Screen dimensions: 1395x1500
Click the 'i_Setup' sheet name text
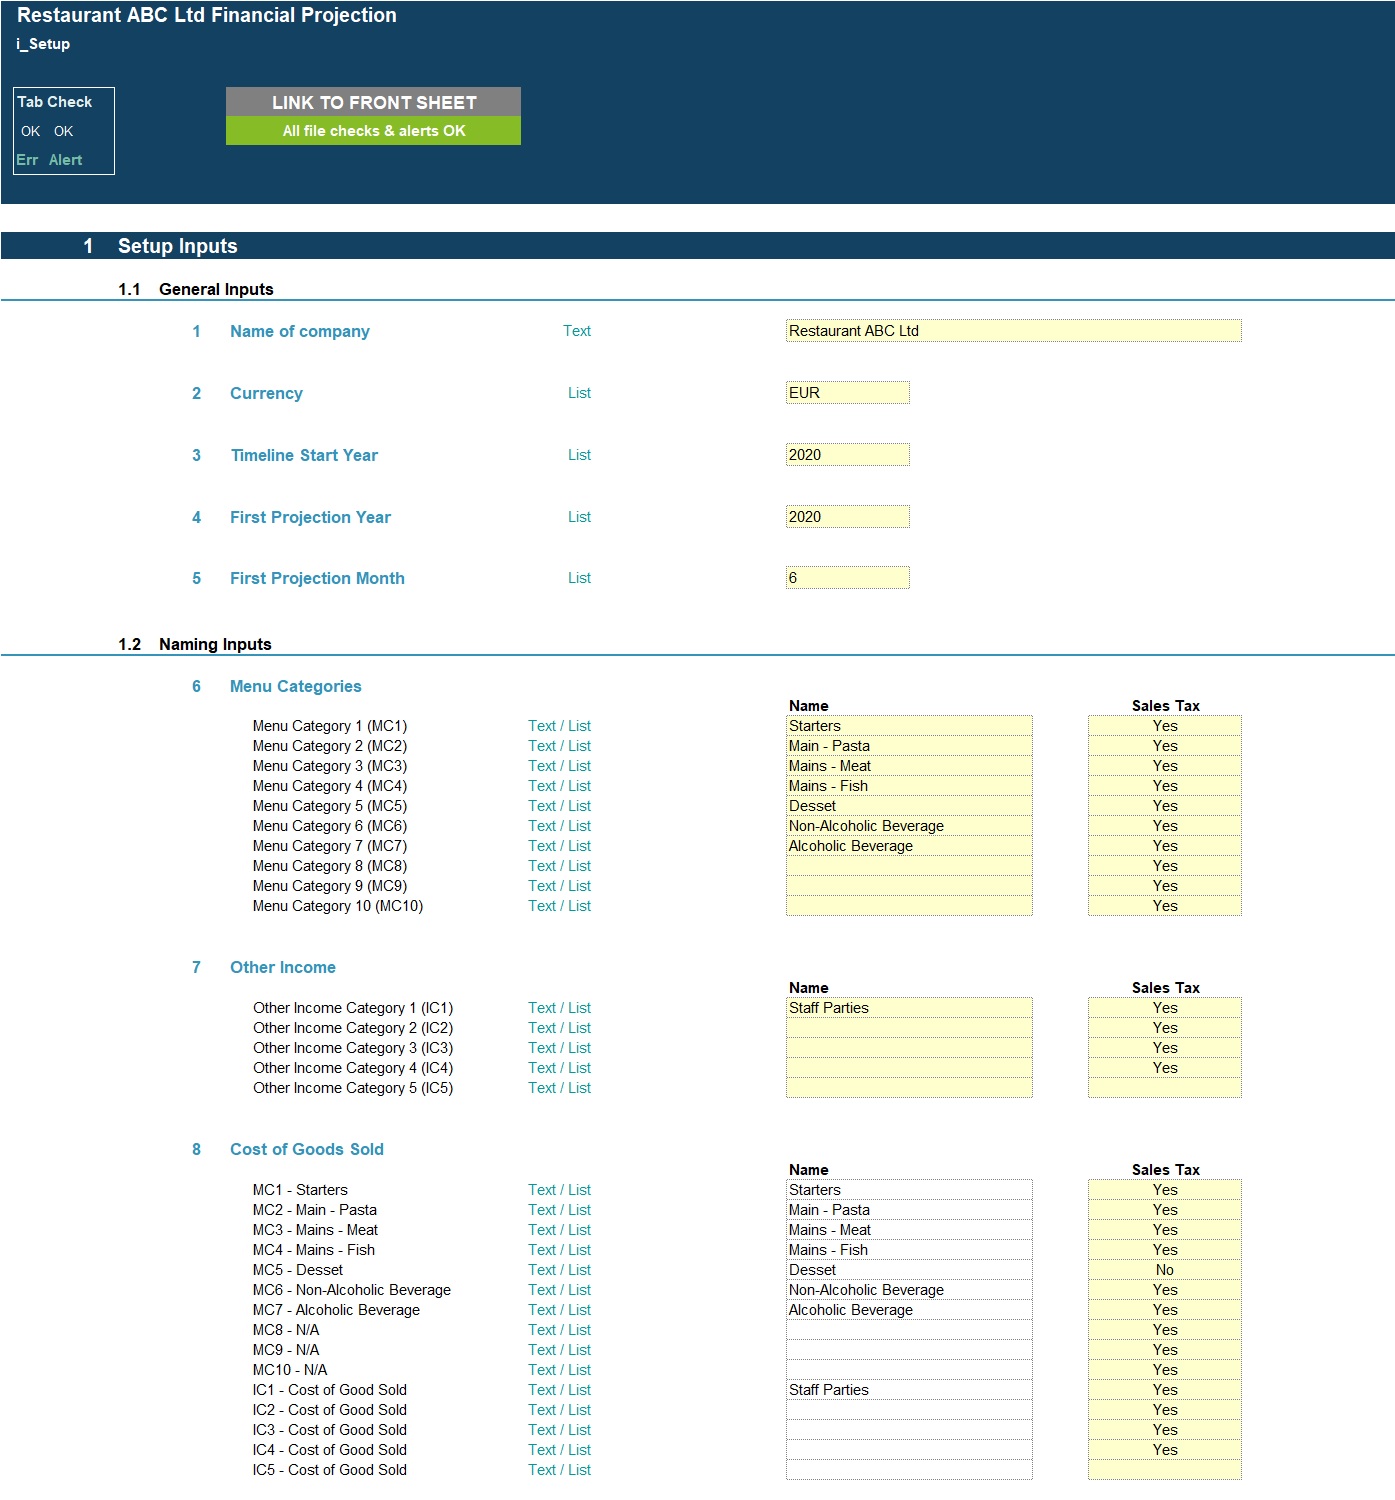coord(43,44)
